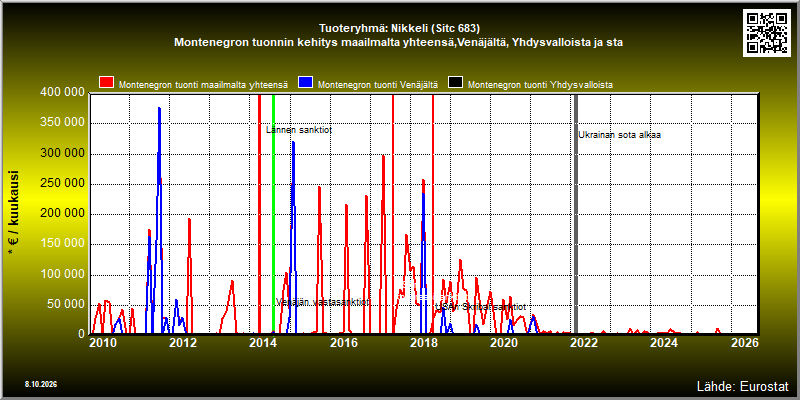
Task: Click the 'Lähde: Eurostat' source text
Action: (x=742, y=386)
